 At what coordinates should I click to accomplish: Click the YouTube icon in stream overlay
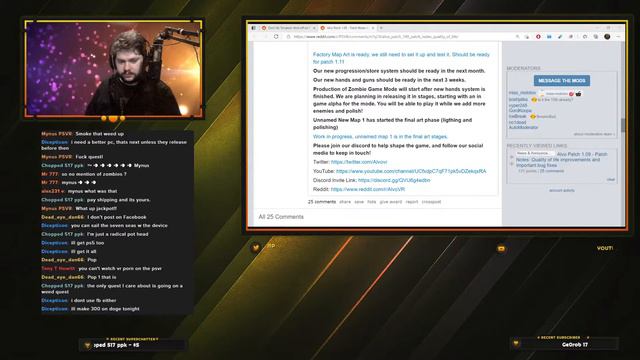coord(501,249)
